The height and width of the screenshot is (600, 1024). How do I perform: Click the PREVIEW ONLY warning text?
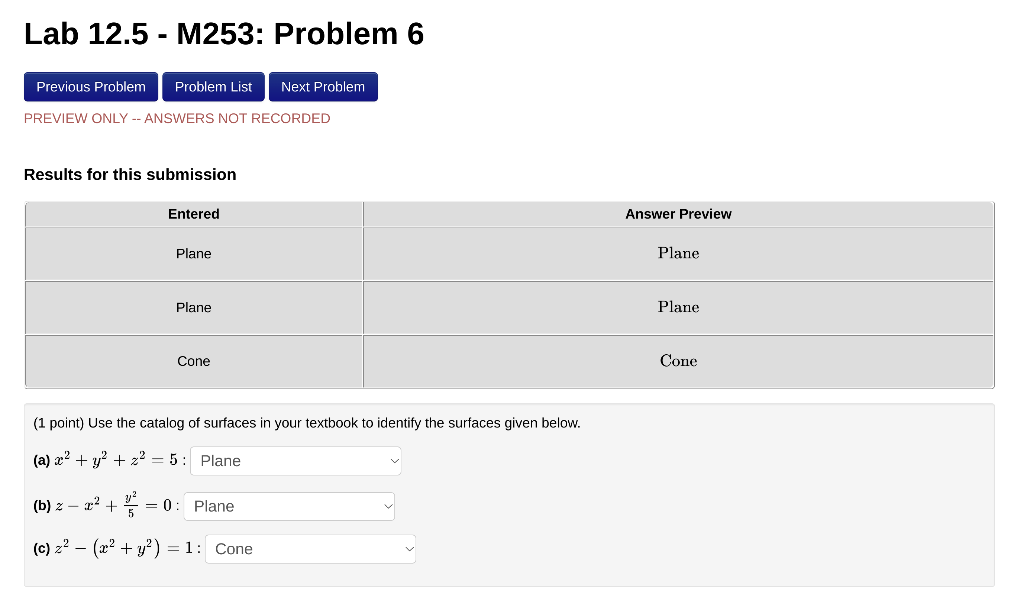pyautogui.click(x=177, y=118)
